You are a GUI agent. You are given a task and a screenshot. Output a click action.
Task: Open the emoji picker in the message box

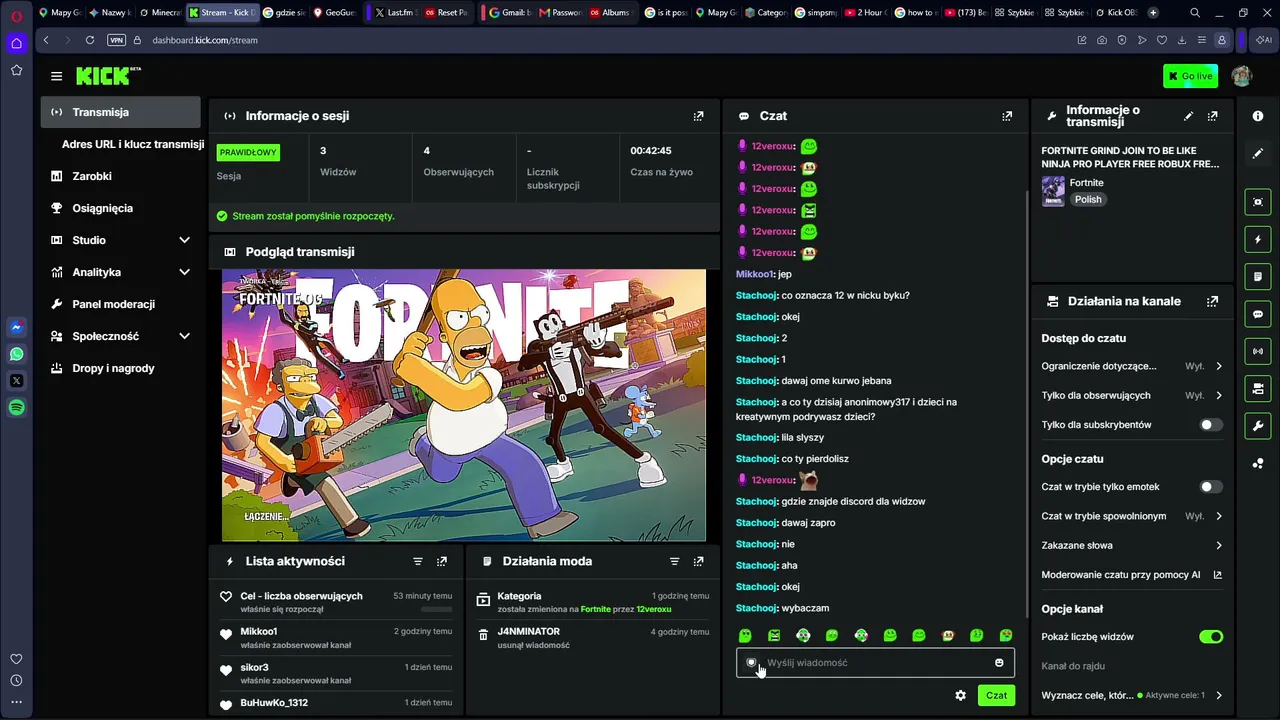click(999, 663)
